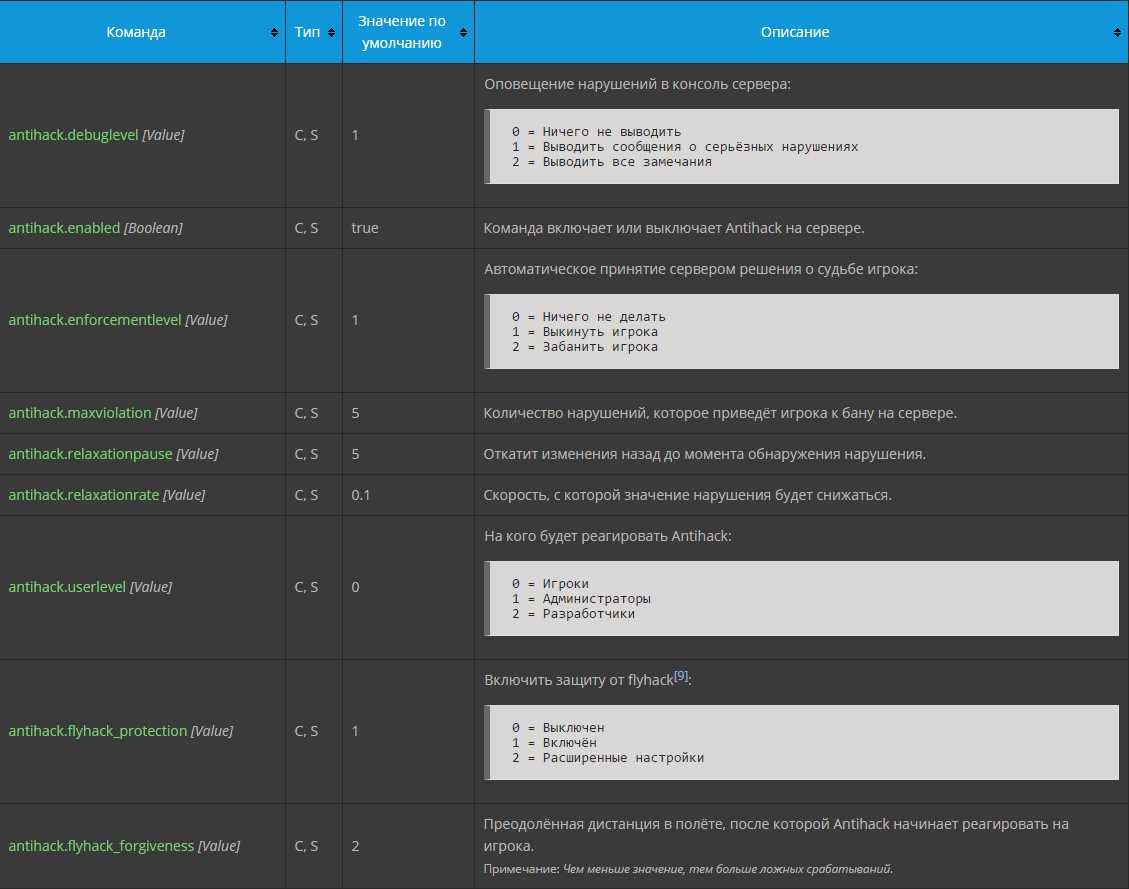This screenshot has height=889, width=1129.
Task: Sort by Описание column arrows
Action: pyautogui.click(x=1117, y=32)
